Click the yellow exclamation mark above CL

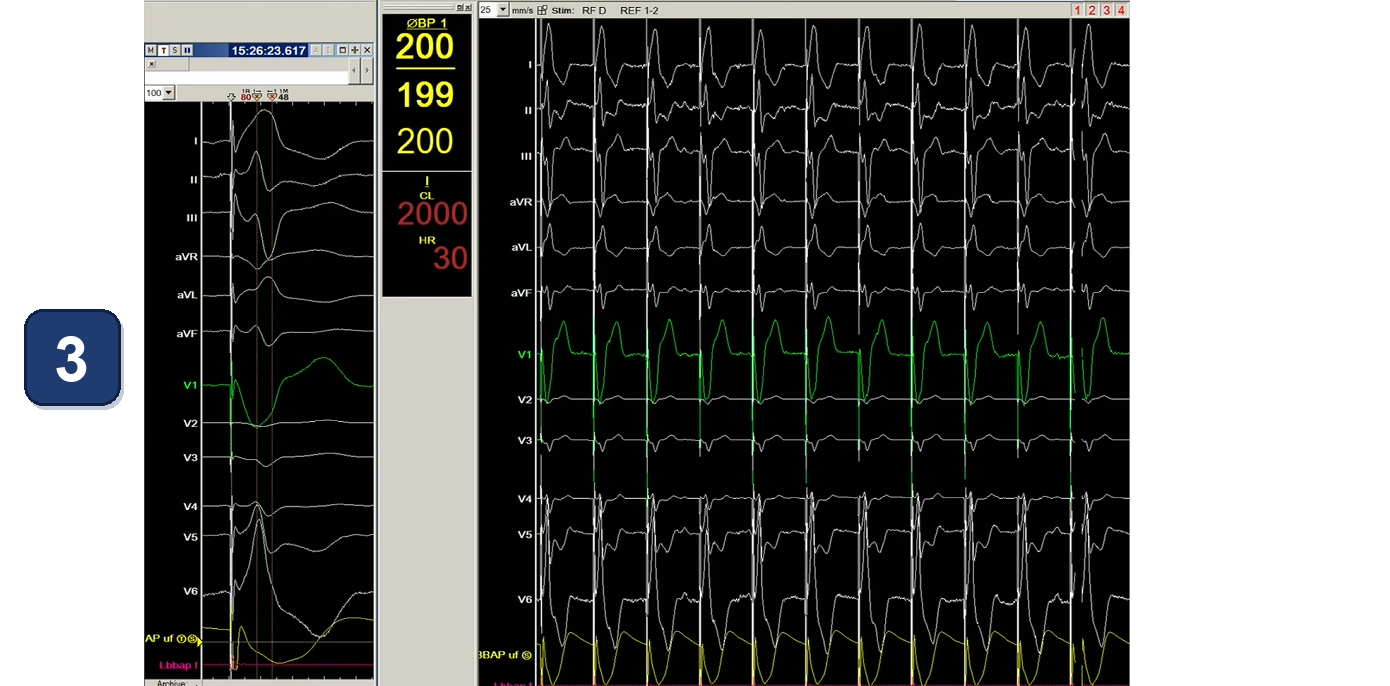[x=427, y=182]
